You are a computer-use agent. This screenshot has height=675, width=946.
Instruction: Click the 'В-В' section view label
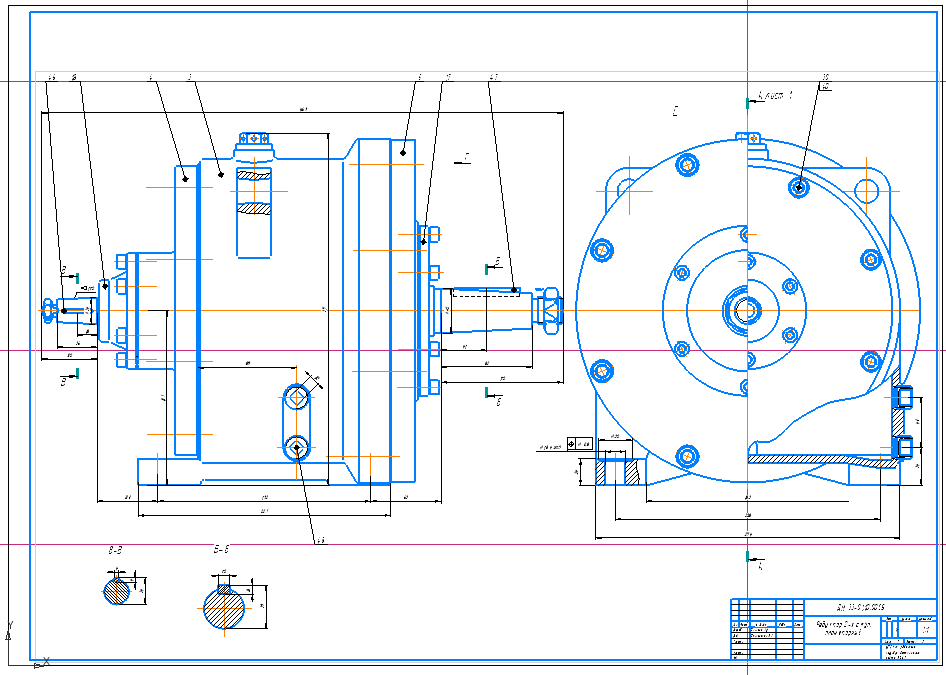coord(115,551)
